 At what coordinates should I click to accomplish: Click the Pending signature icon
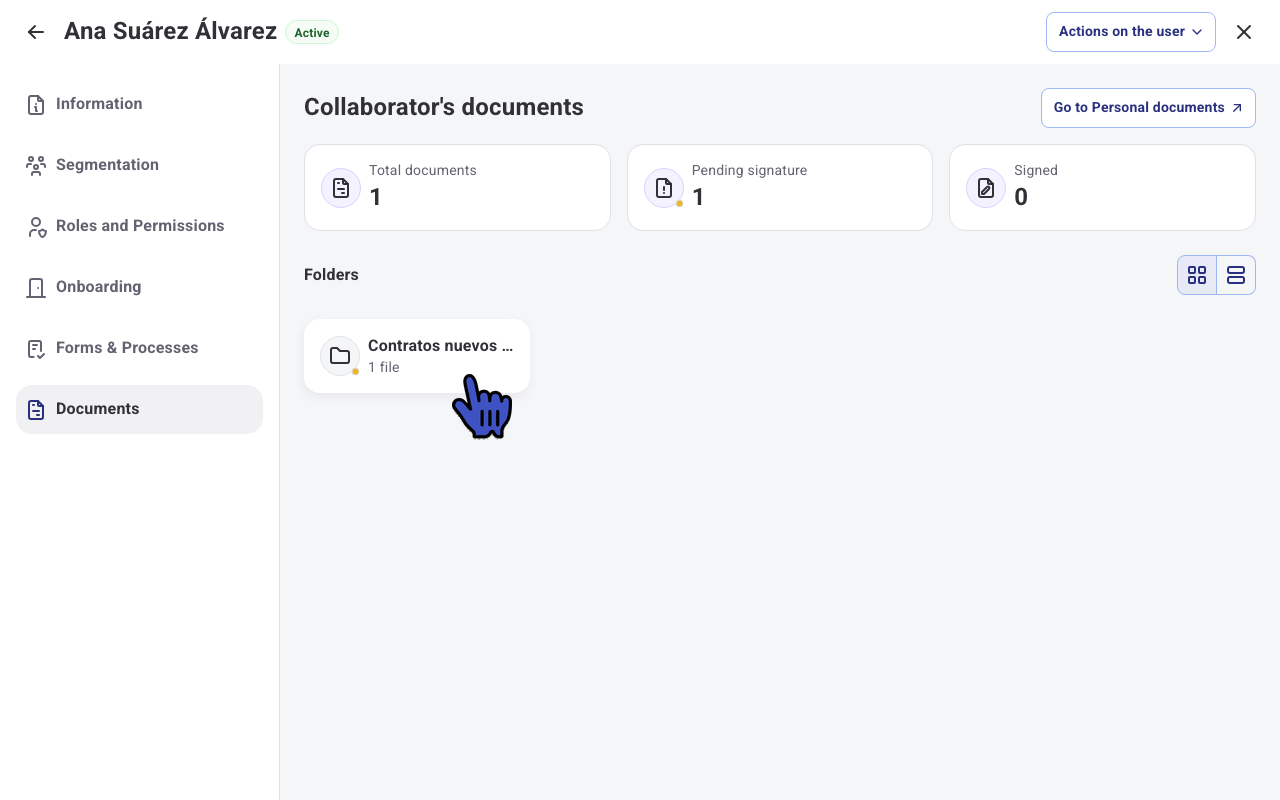point(664,188)
